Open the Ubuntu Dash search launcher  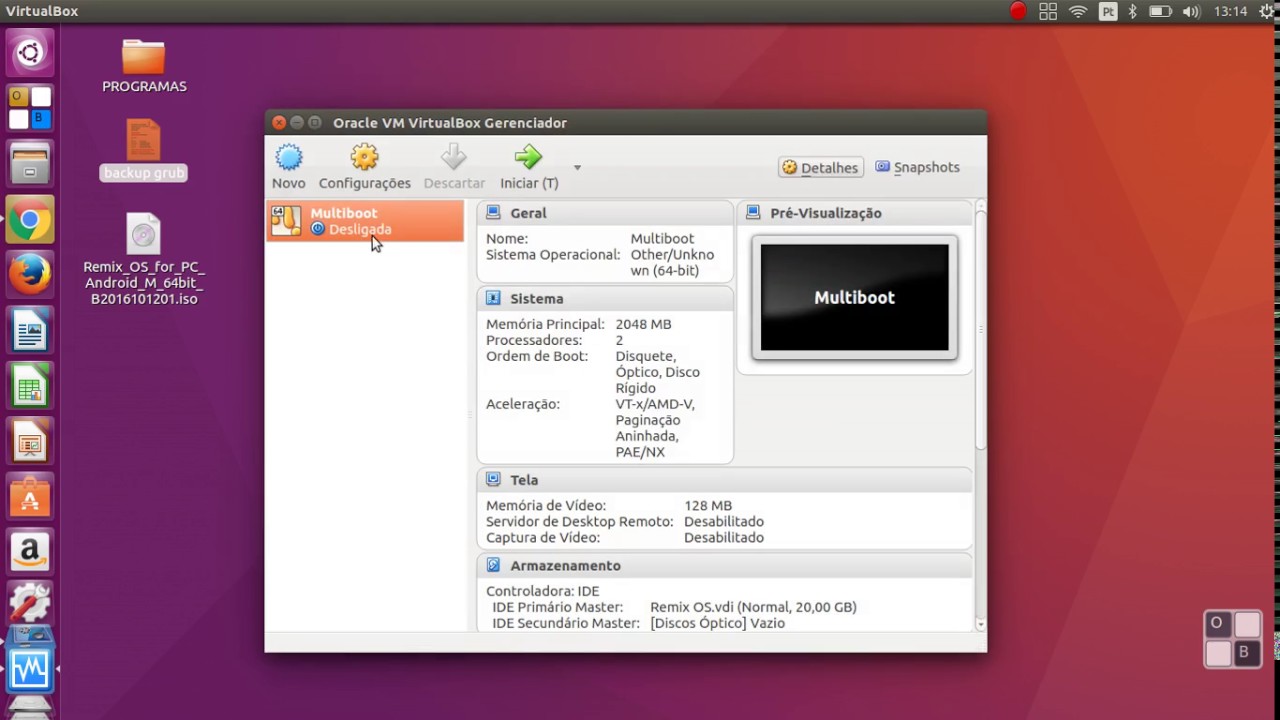[30, 53]
